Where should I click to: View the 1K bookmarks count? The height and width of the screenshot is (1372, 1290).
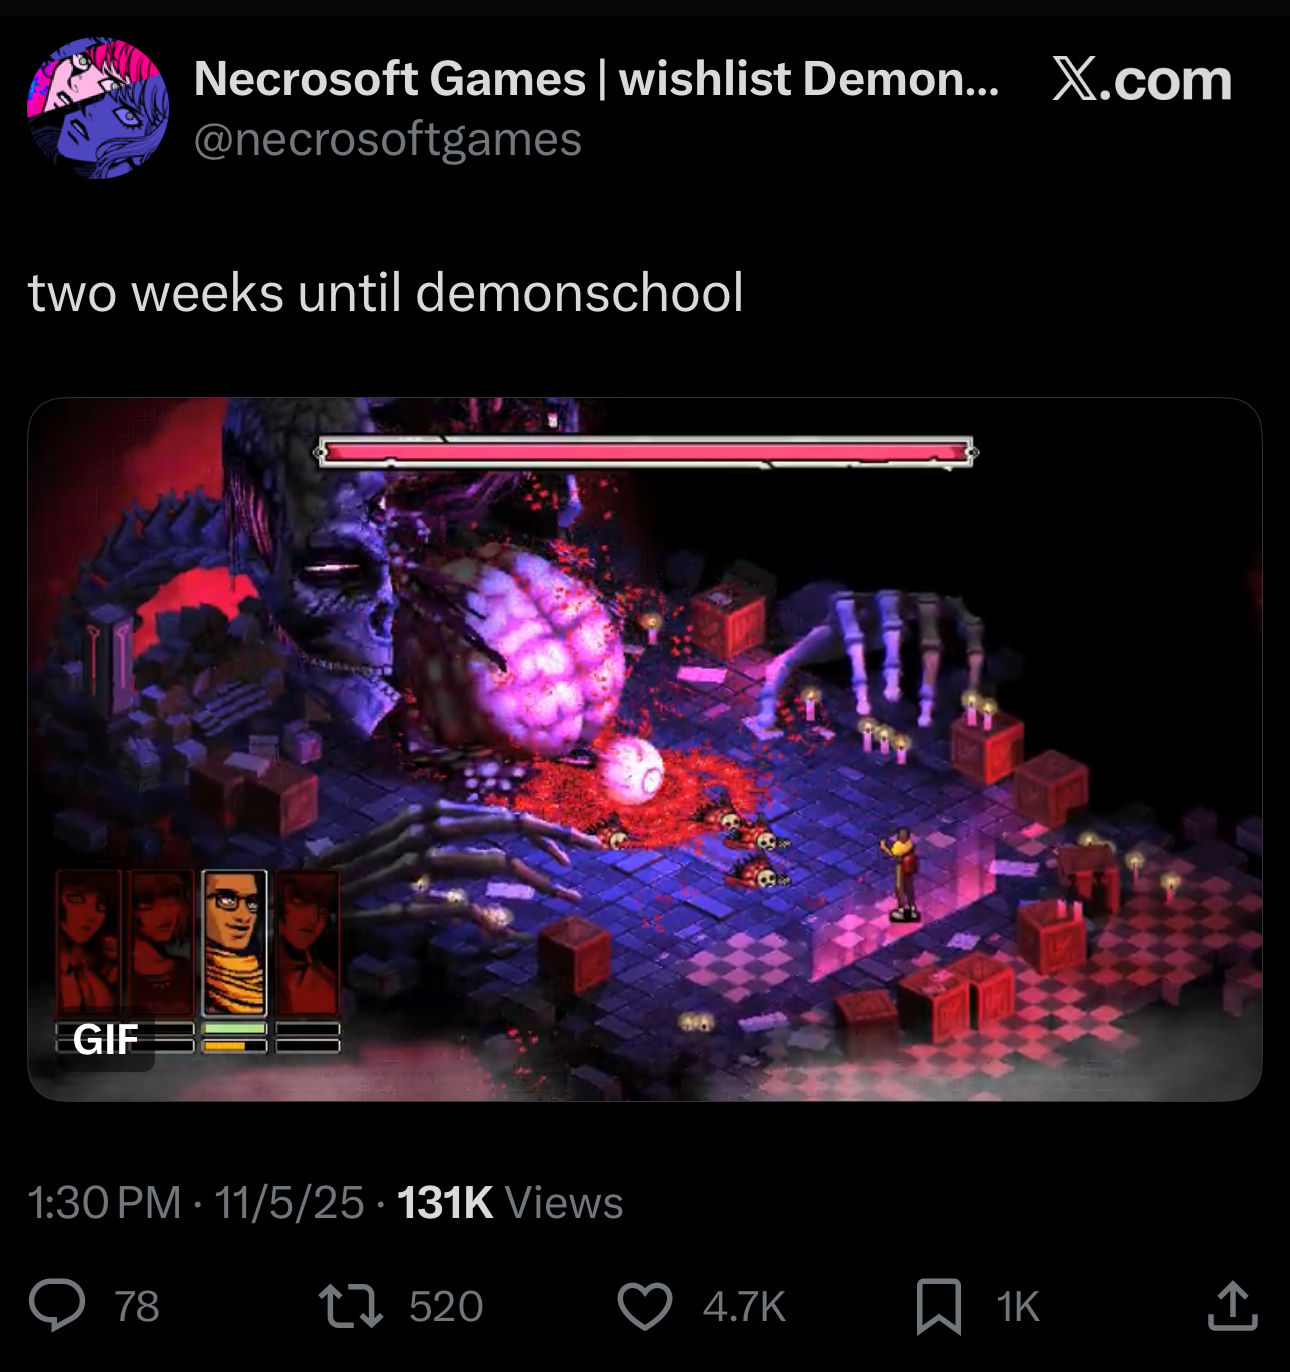point(1018,1307)
